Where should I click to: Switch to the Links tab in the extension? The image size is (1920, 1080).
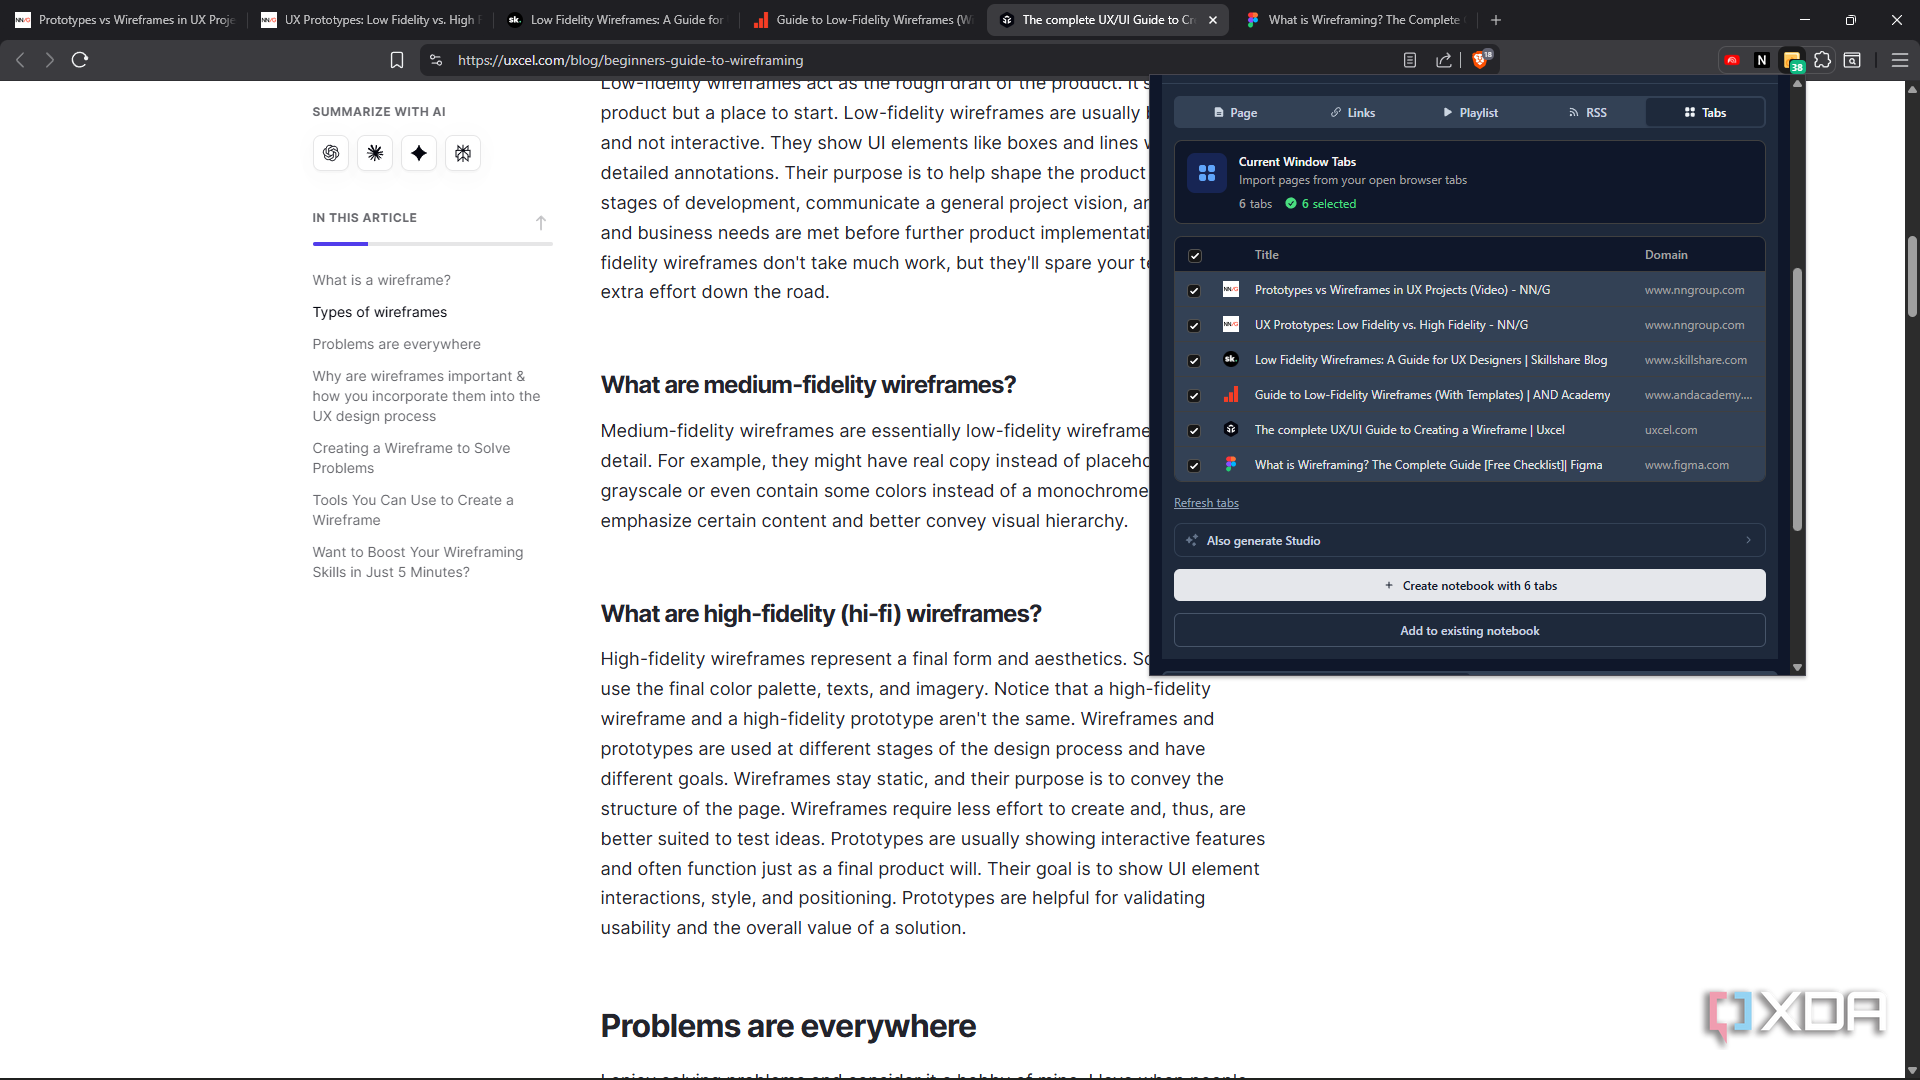[1353, 113]
